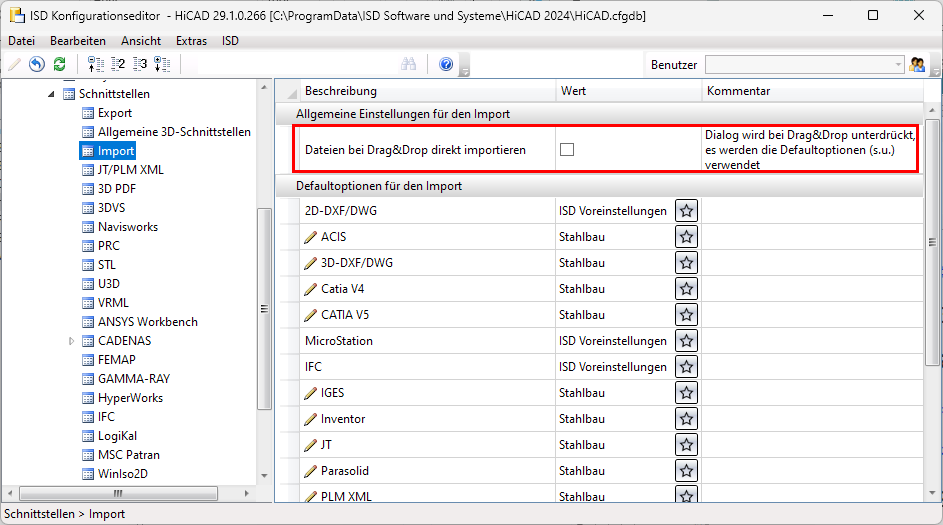Click the tree panel vertical scrollbar thumb
This screenshot has height=525, width=943.
coord(264,309)
